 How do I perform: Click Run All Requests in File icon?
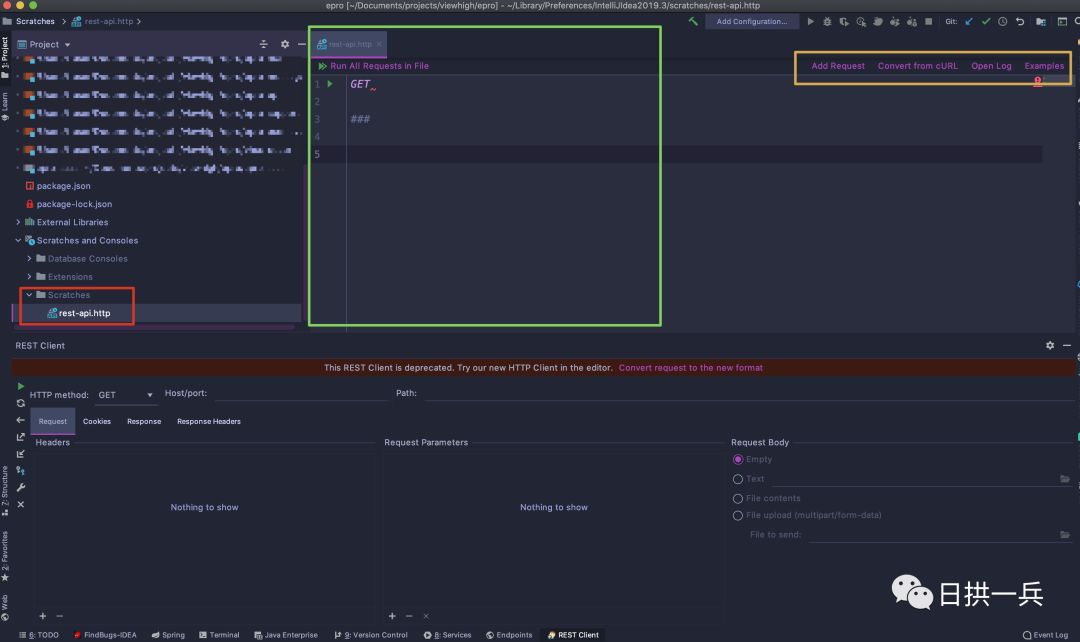[322, 66]
